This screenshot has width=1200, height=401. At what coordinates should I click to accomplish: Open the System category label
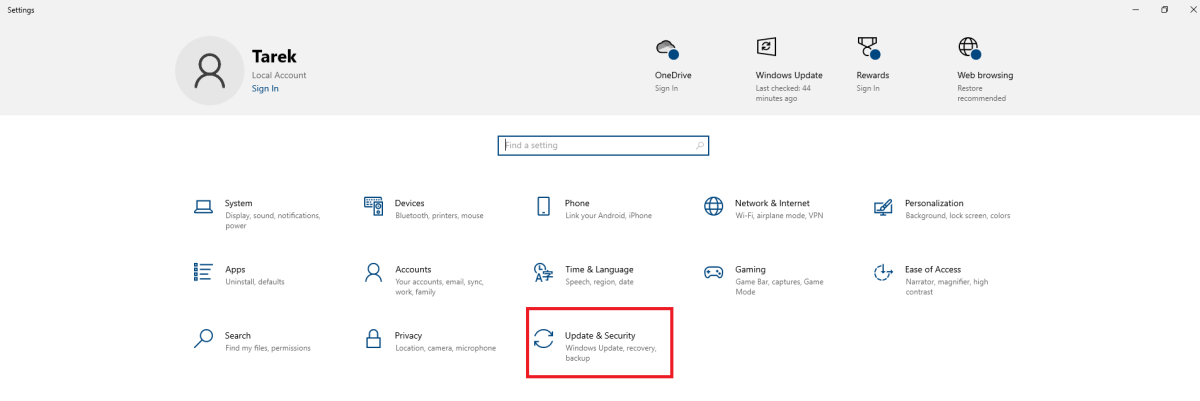click(x=239, y=203)
